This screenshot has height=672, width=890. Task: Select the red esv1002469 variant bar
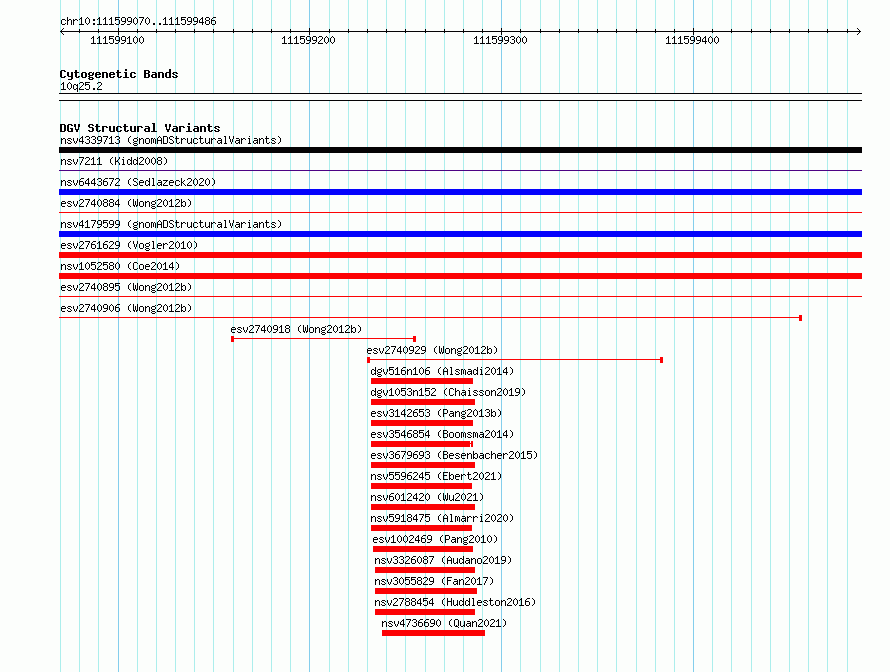[x=423, y=549]
